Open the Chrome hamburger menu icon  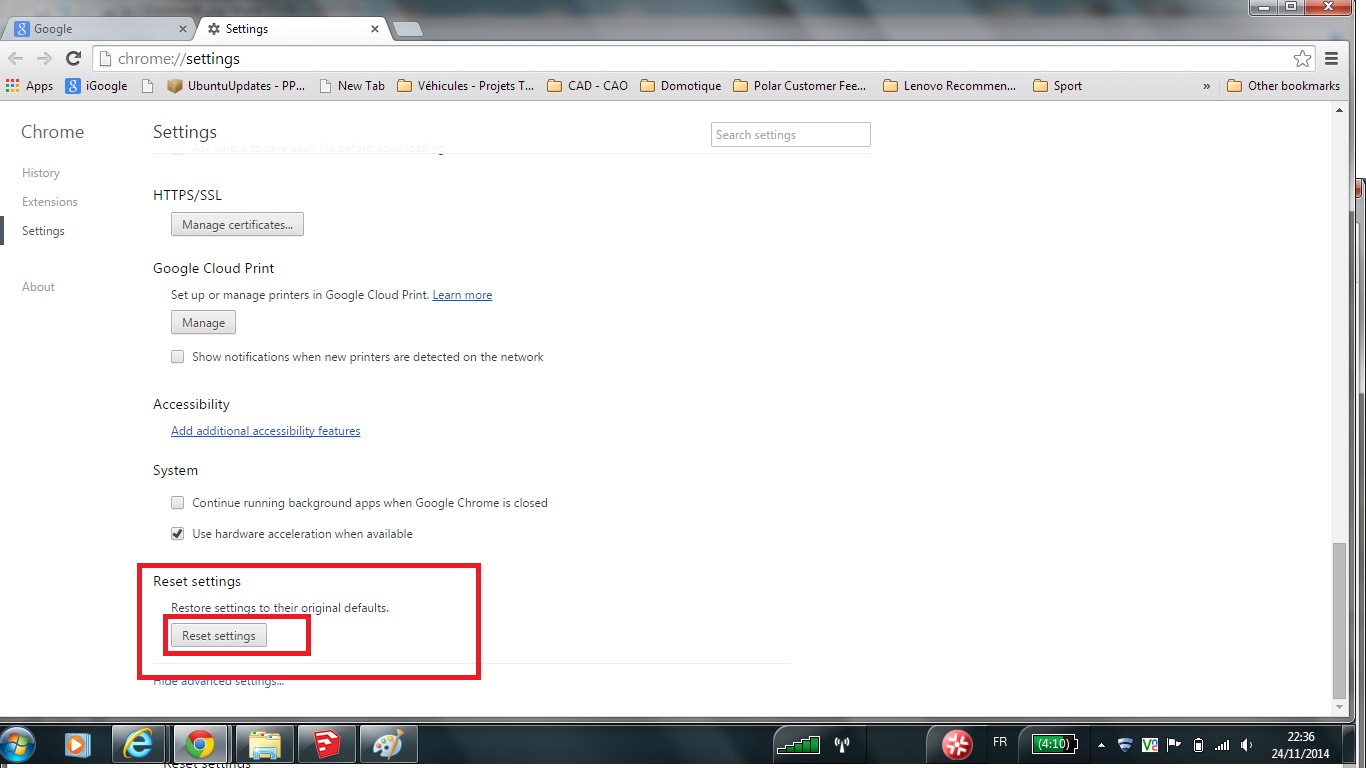[1332, 59]
